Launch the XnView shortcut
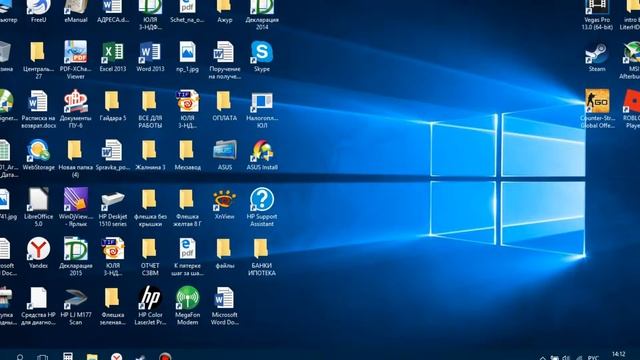The width and height of the screenshot is (640, 360). (224, 204)
